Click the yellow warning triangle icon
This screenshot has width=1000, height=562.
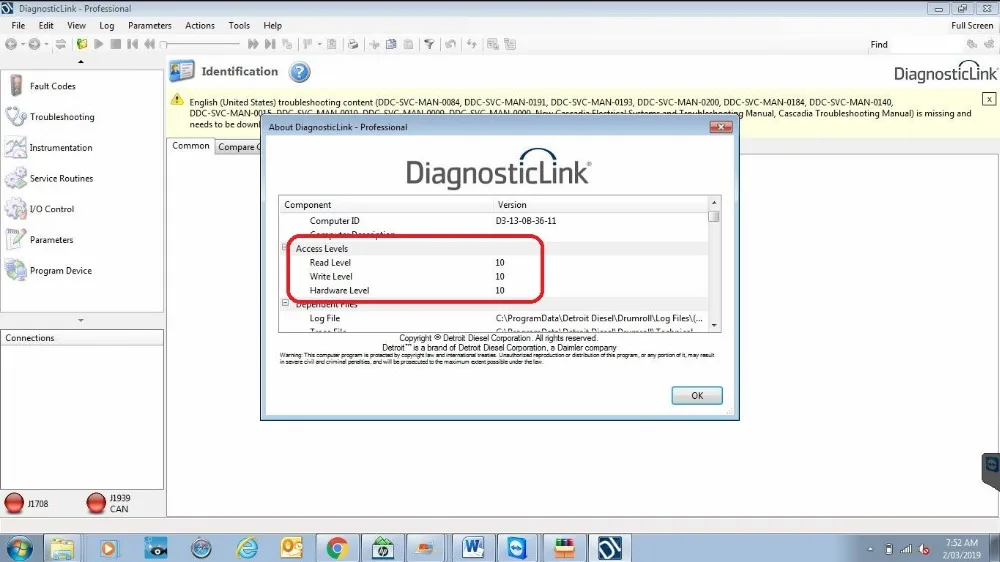177,100
